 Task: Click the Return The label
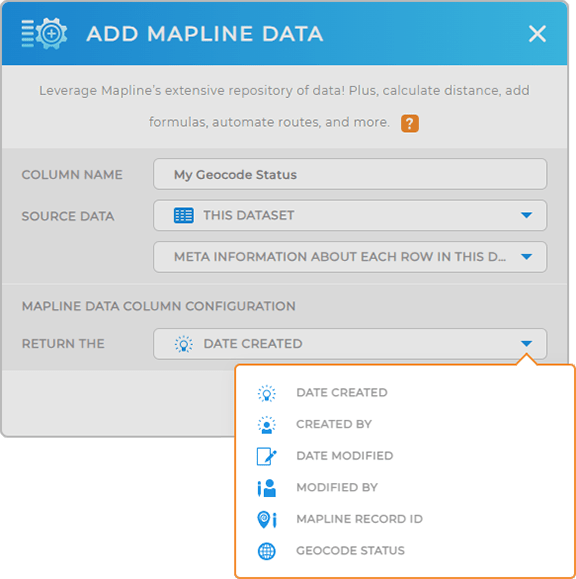63,344
